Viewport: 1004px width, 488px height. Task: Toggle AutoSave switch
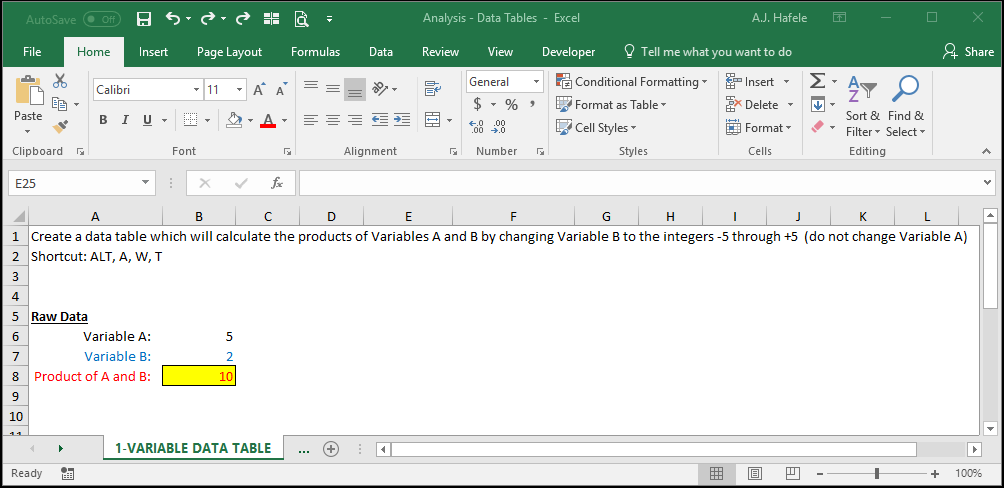pyautogui.click(x=101, y=19)
